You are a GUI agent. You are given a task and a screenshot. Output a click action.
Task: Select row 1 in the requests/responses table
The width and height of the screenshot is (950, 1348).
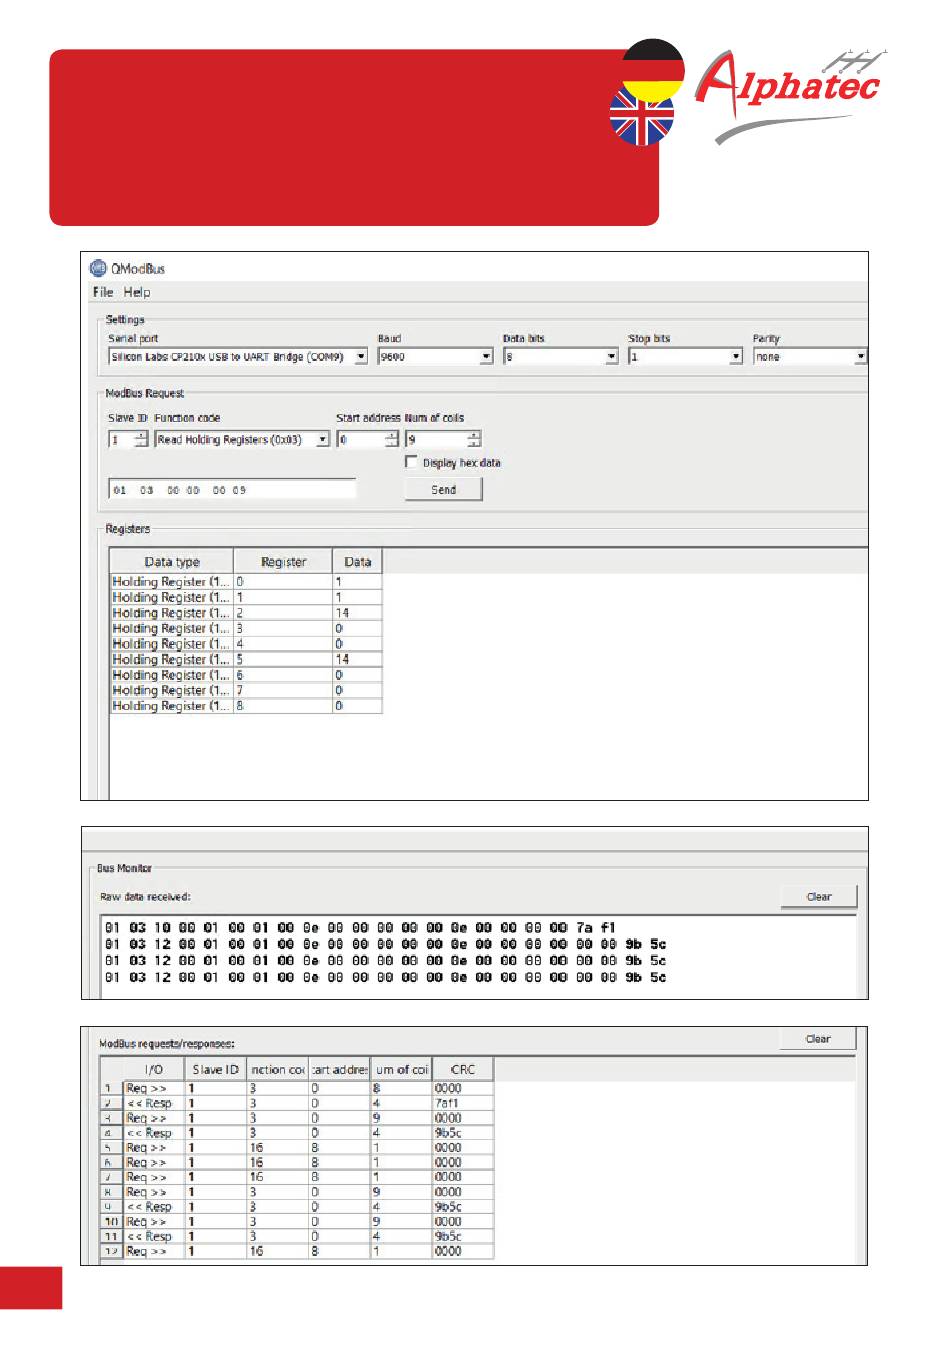pos(297,1088)
